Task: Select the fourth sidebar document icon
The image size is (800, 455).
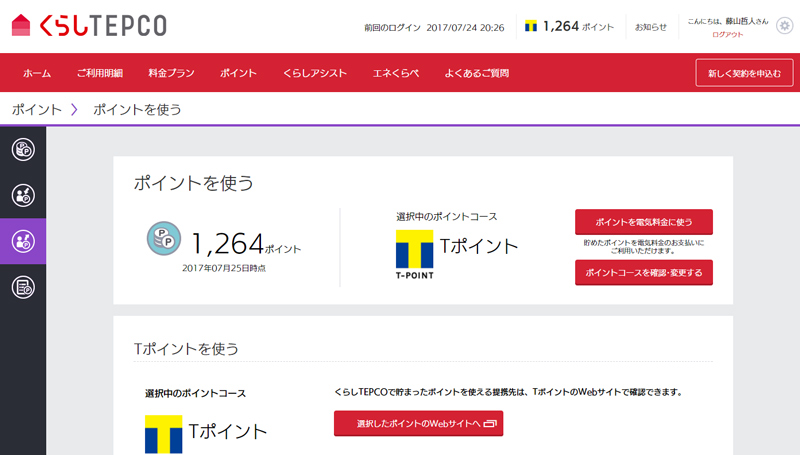Action: pyautogui.click(x=23, y=287)
